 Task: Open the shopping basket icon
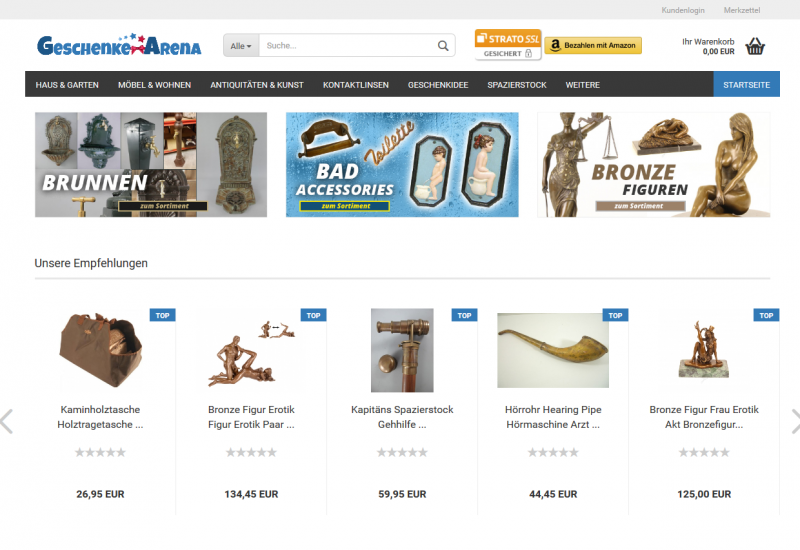point(755,46)
